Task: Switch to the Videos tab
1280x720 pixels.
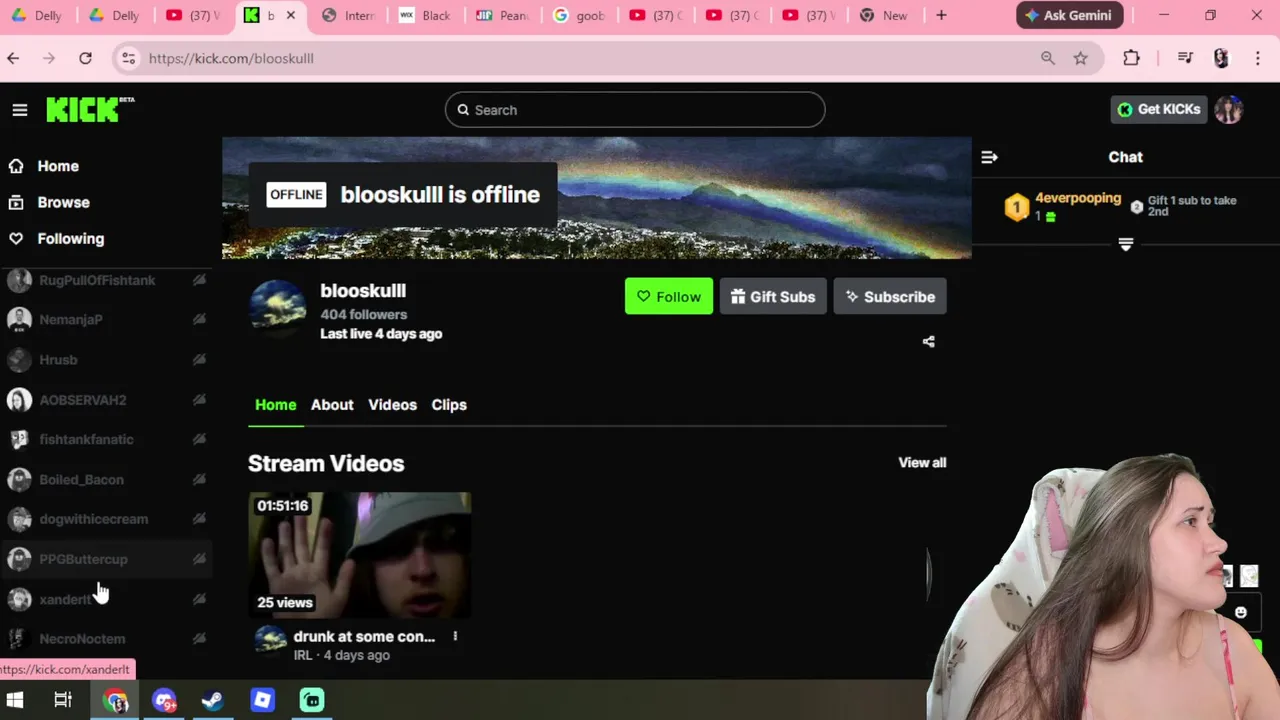Action: click(x=392, y=405)
